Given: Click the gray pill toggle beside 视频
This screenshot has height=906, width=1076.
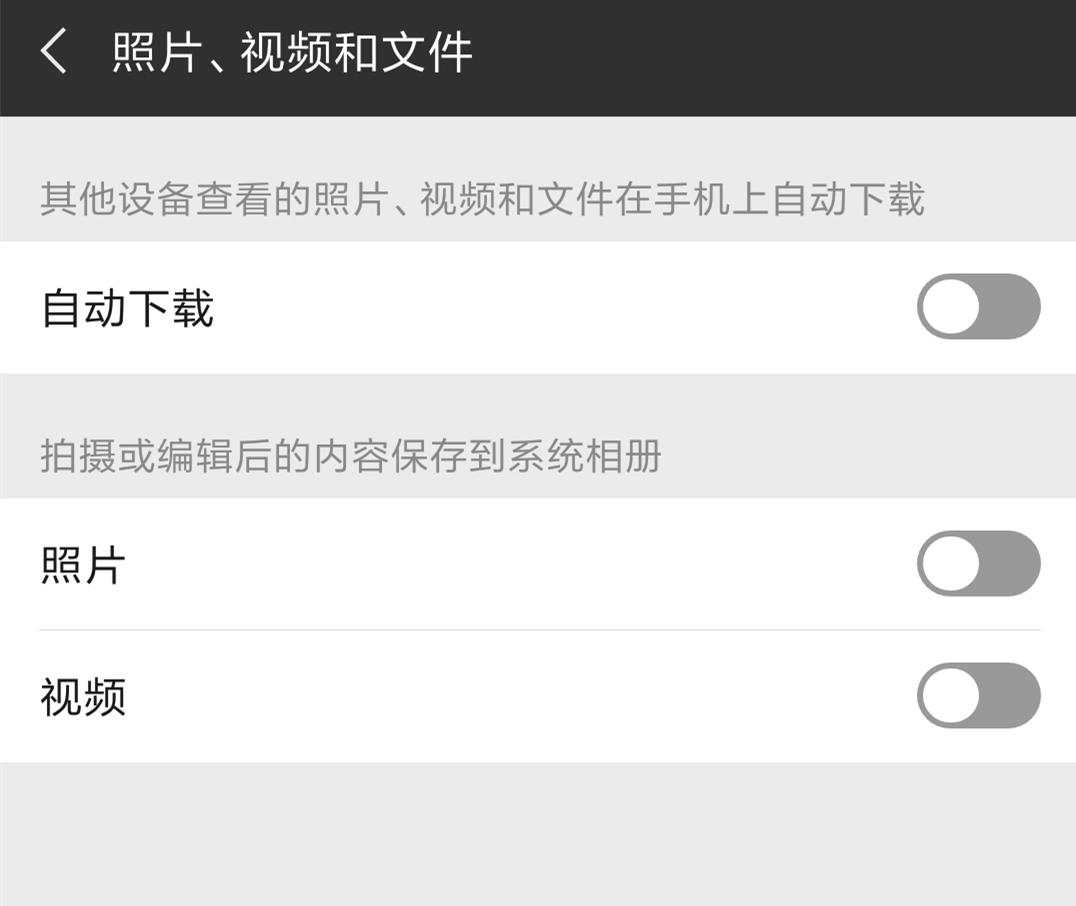Looking at the screenshot, I should (x=977, y=695).
